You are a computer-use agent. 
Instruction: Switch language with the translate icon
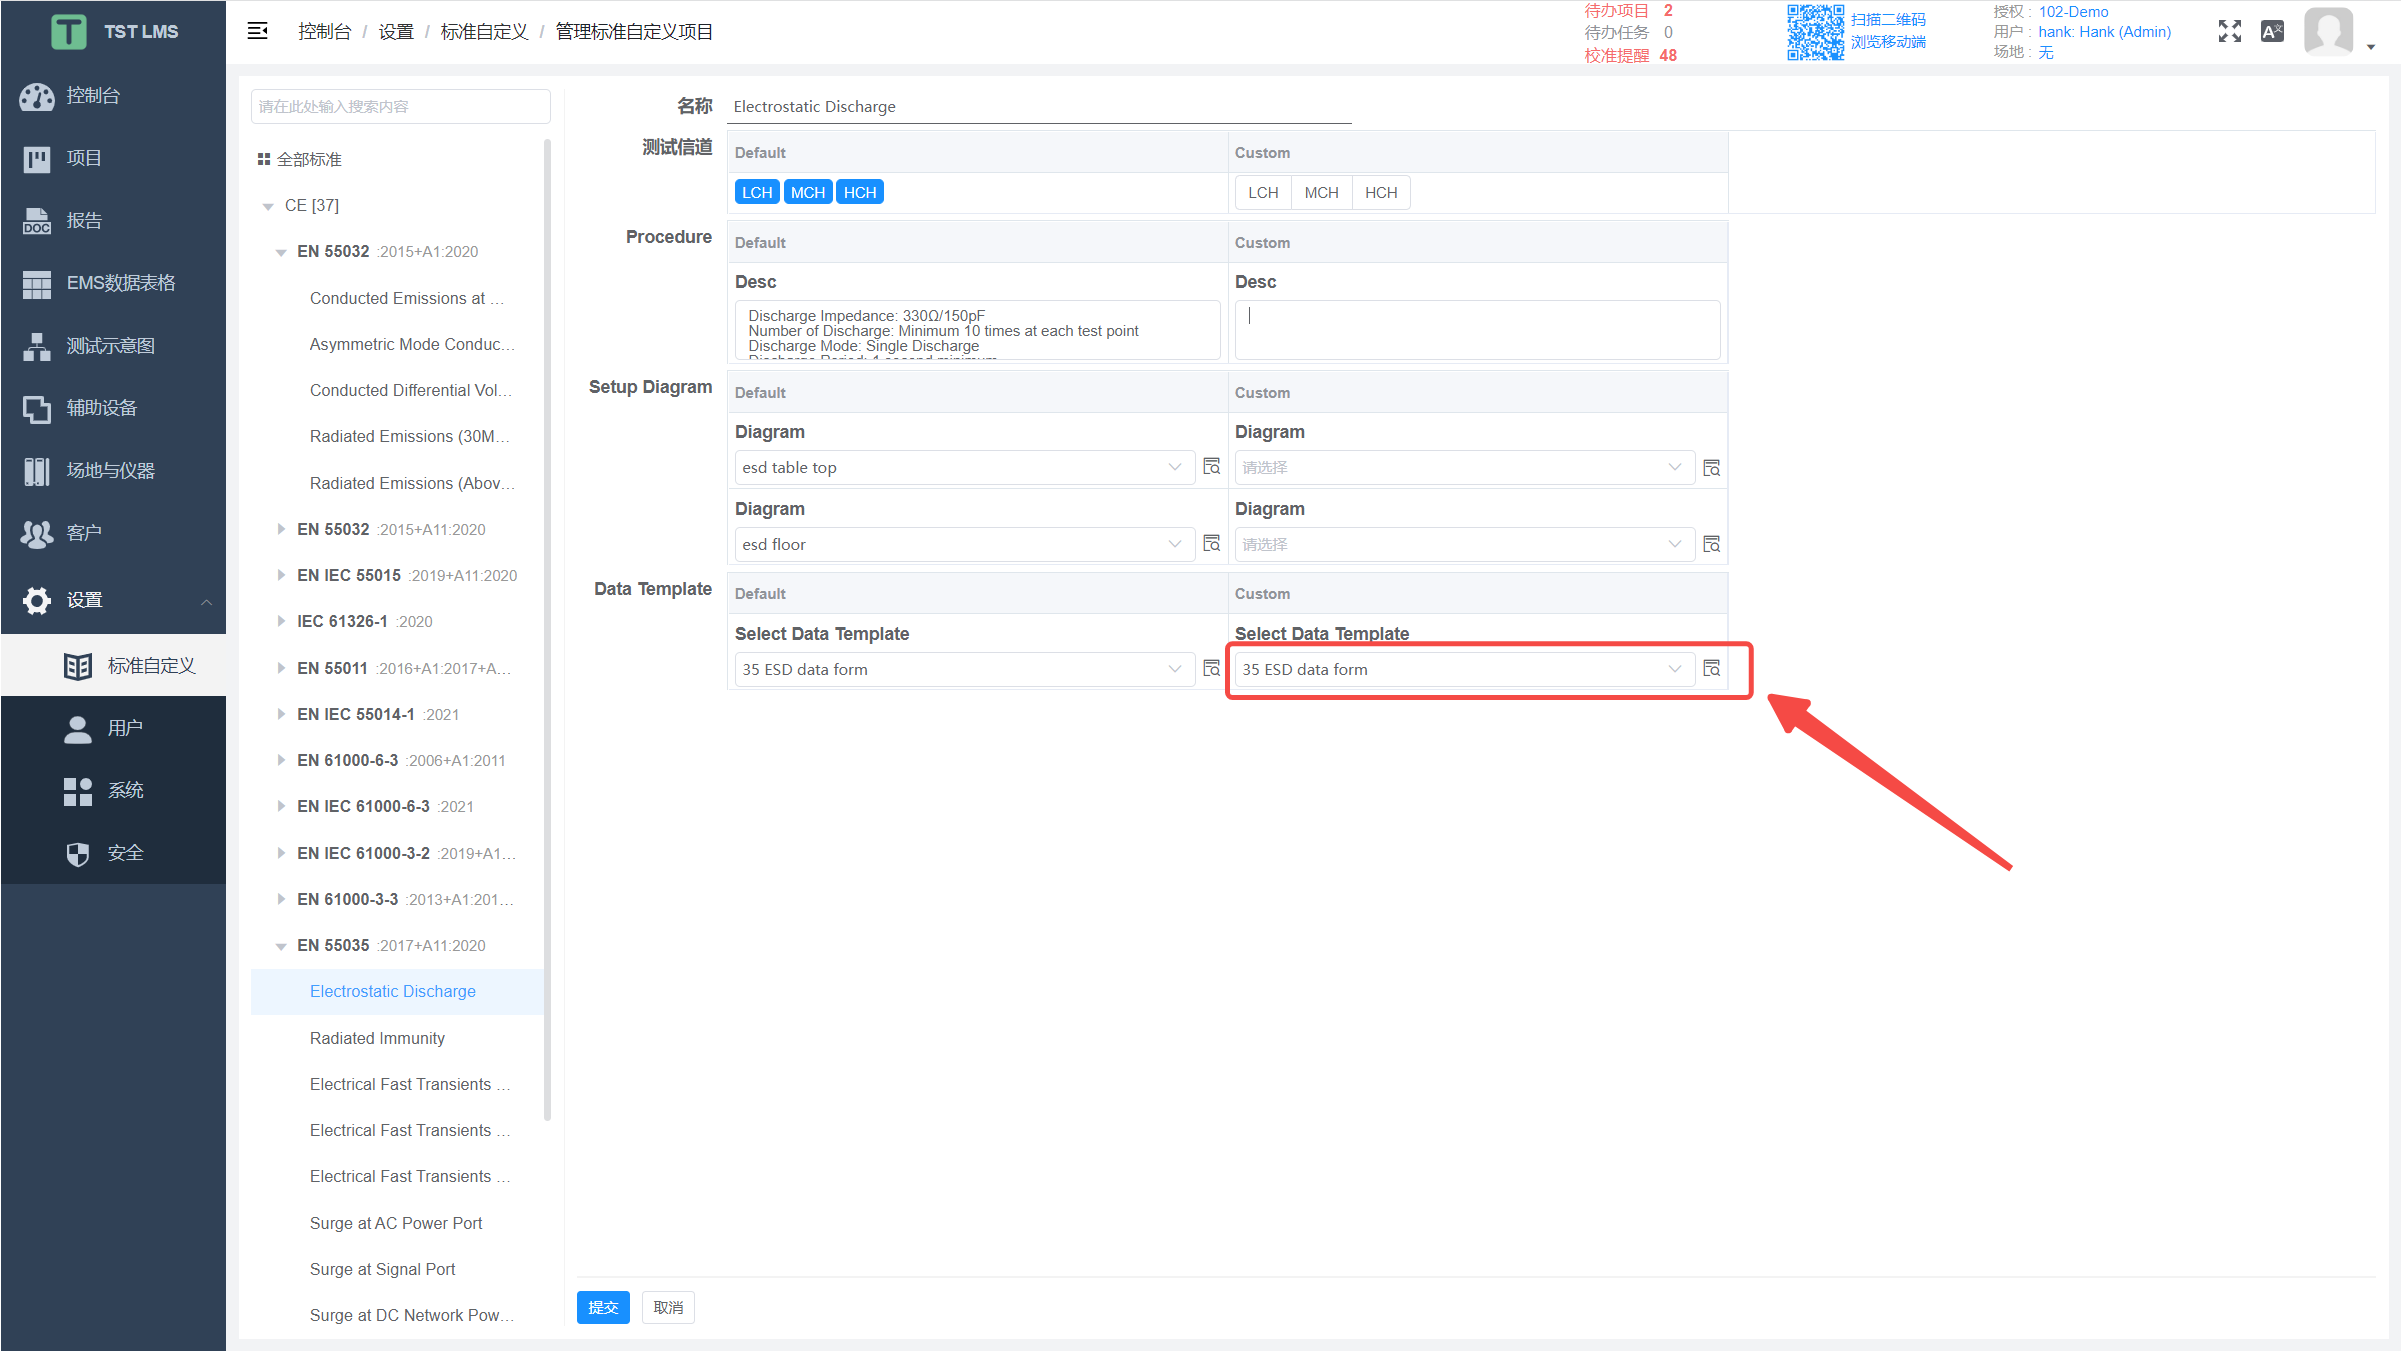2272,31
